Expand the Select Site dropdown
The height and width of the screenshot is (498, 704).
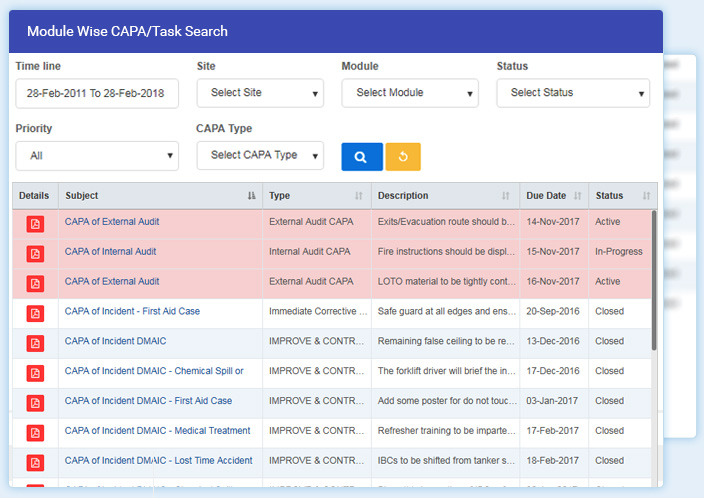click(x=260, y=93)
